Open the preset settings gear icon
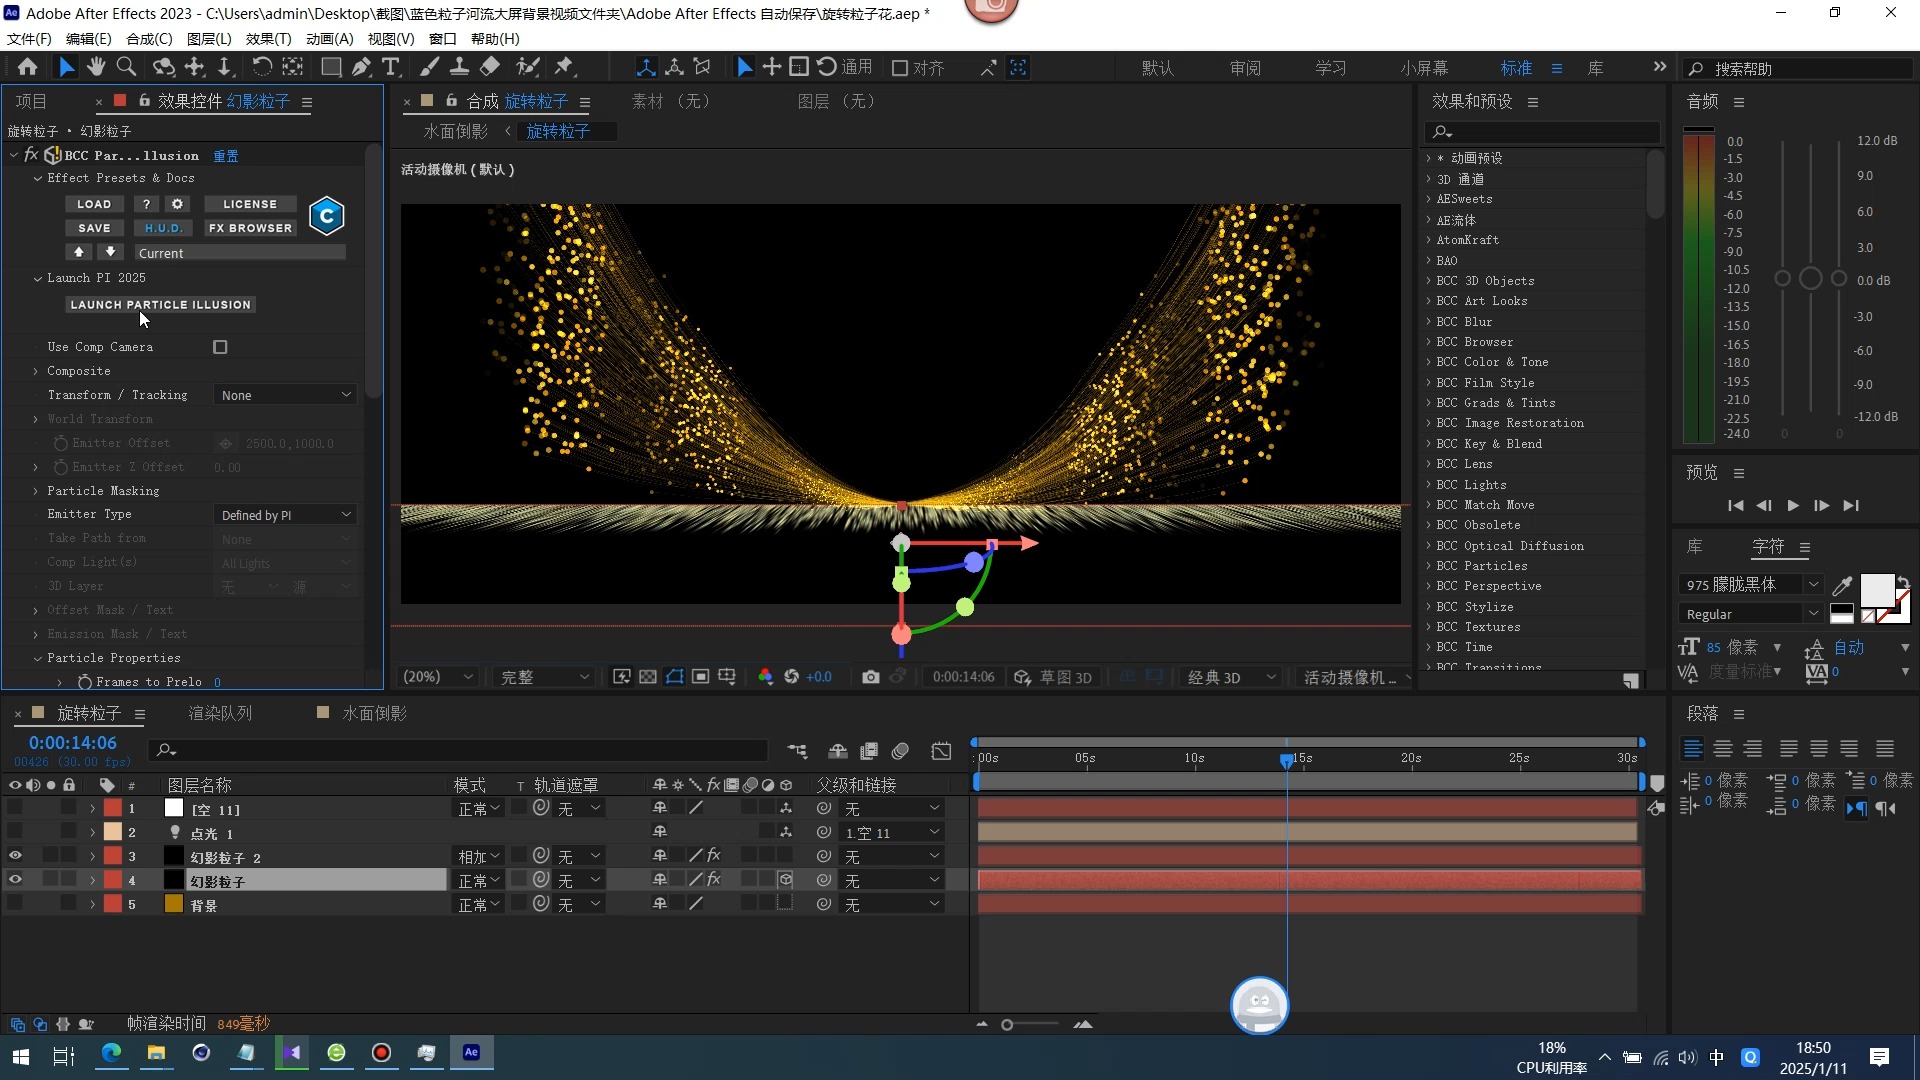This screenshot has width=1920, height=1080. (x=177, y=204)
